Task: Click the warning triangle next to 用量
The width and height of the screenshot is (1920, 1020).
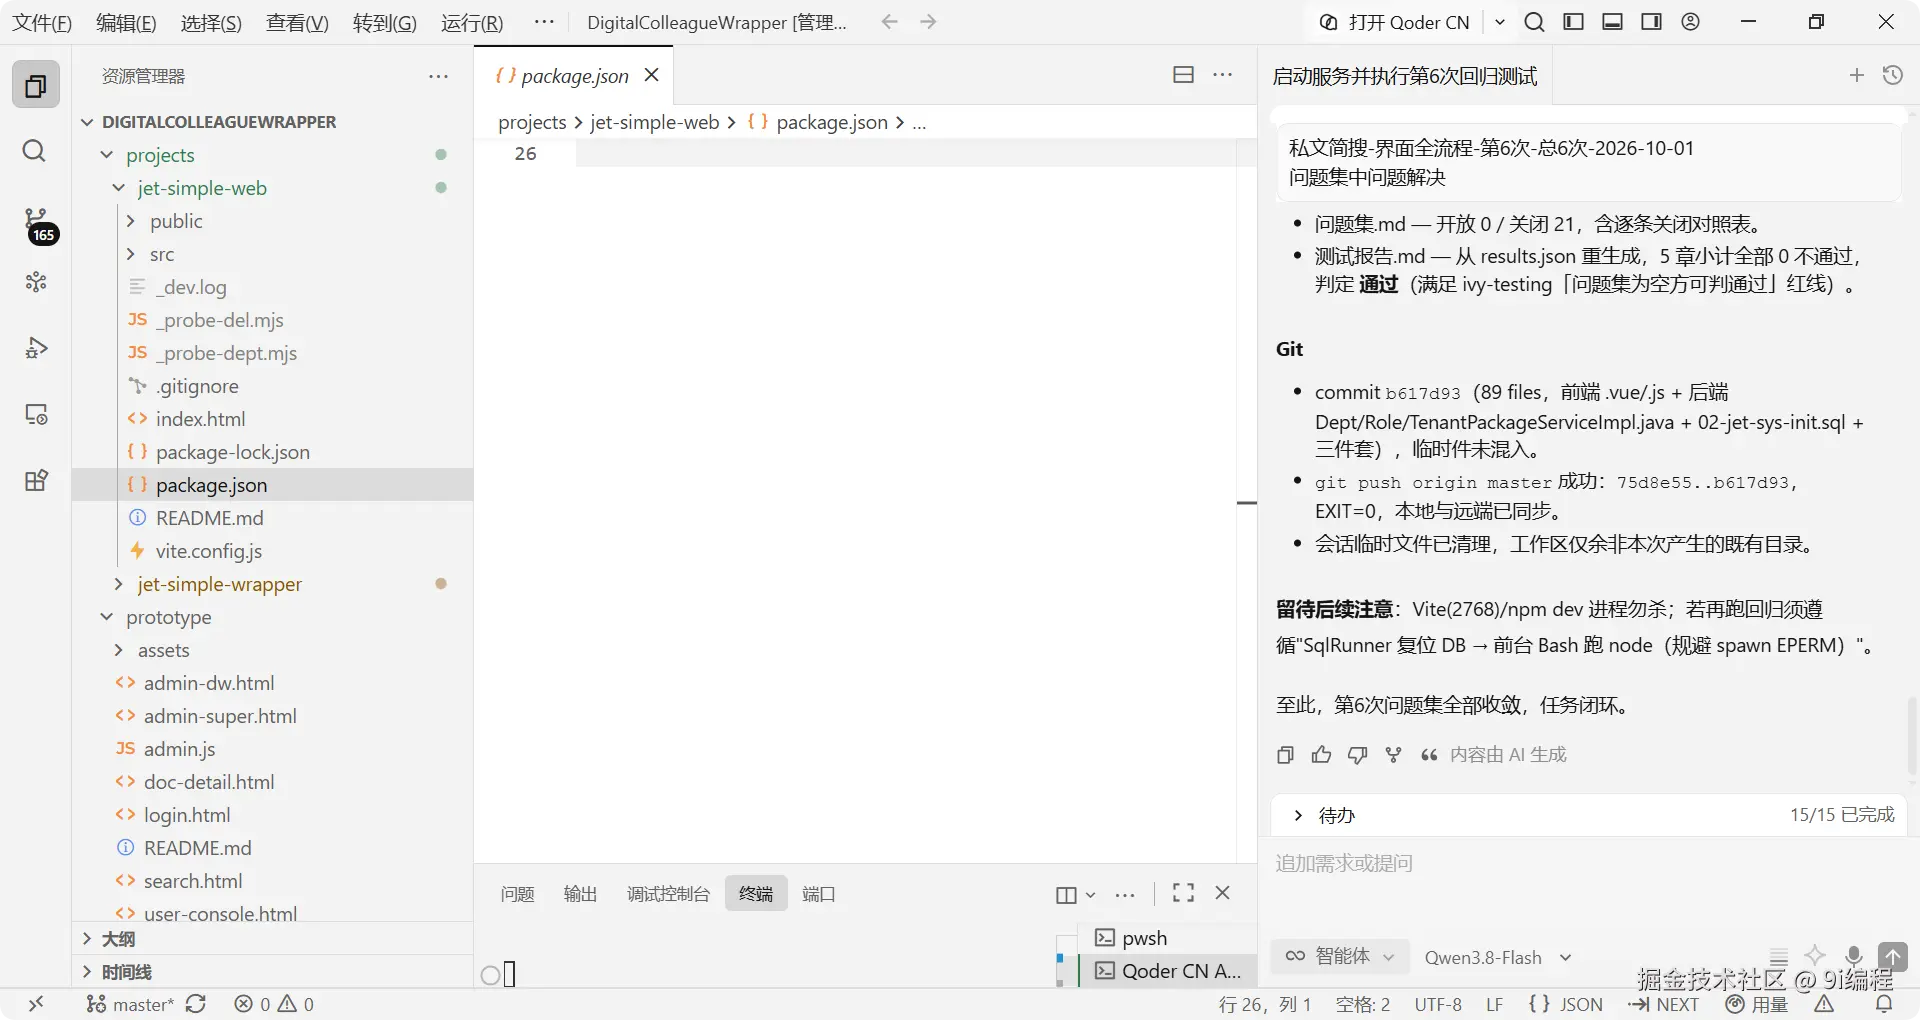Action: tap(1824, 1004)
